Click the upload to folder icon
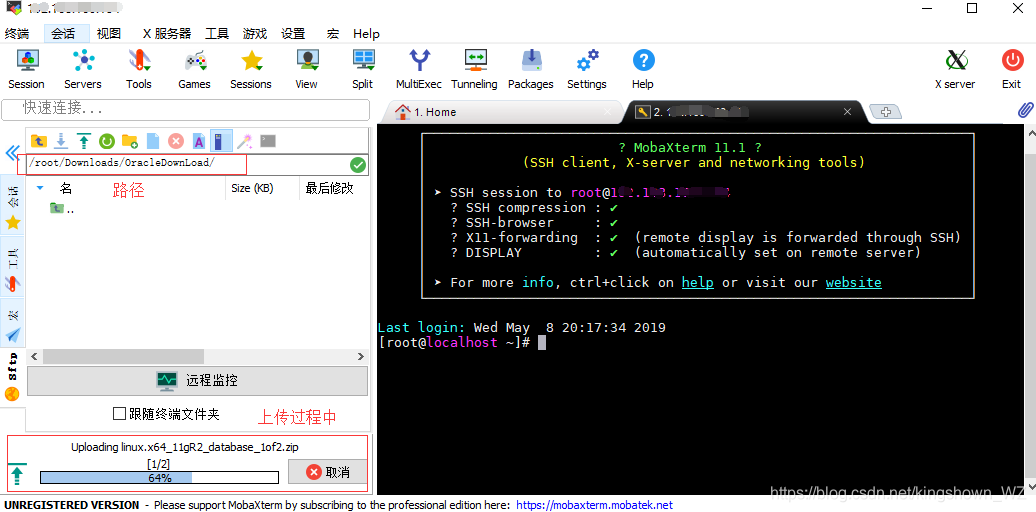 (84, 141)
